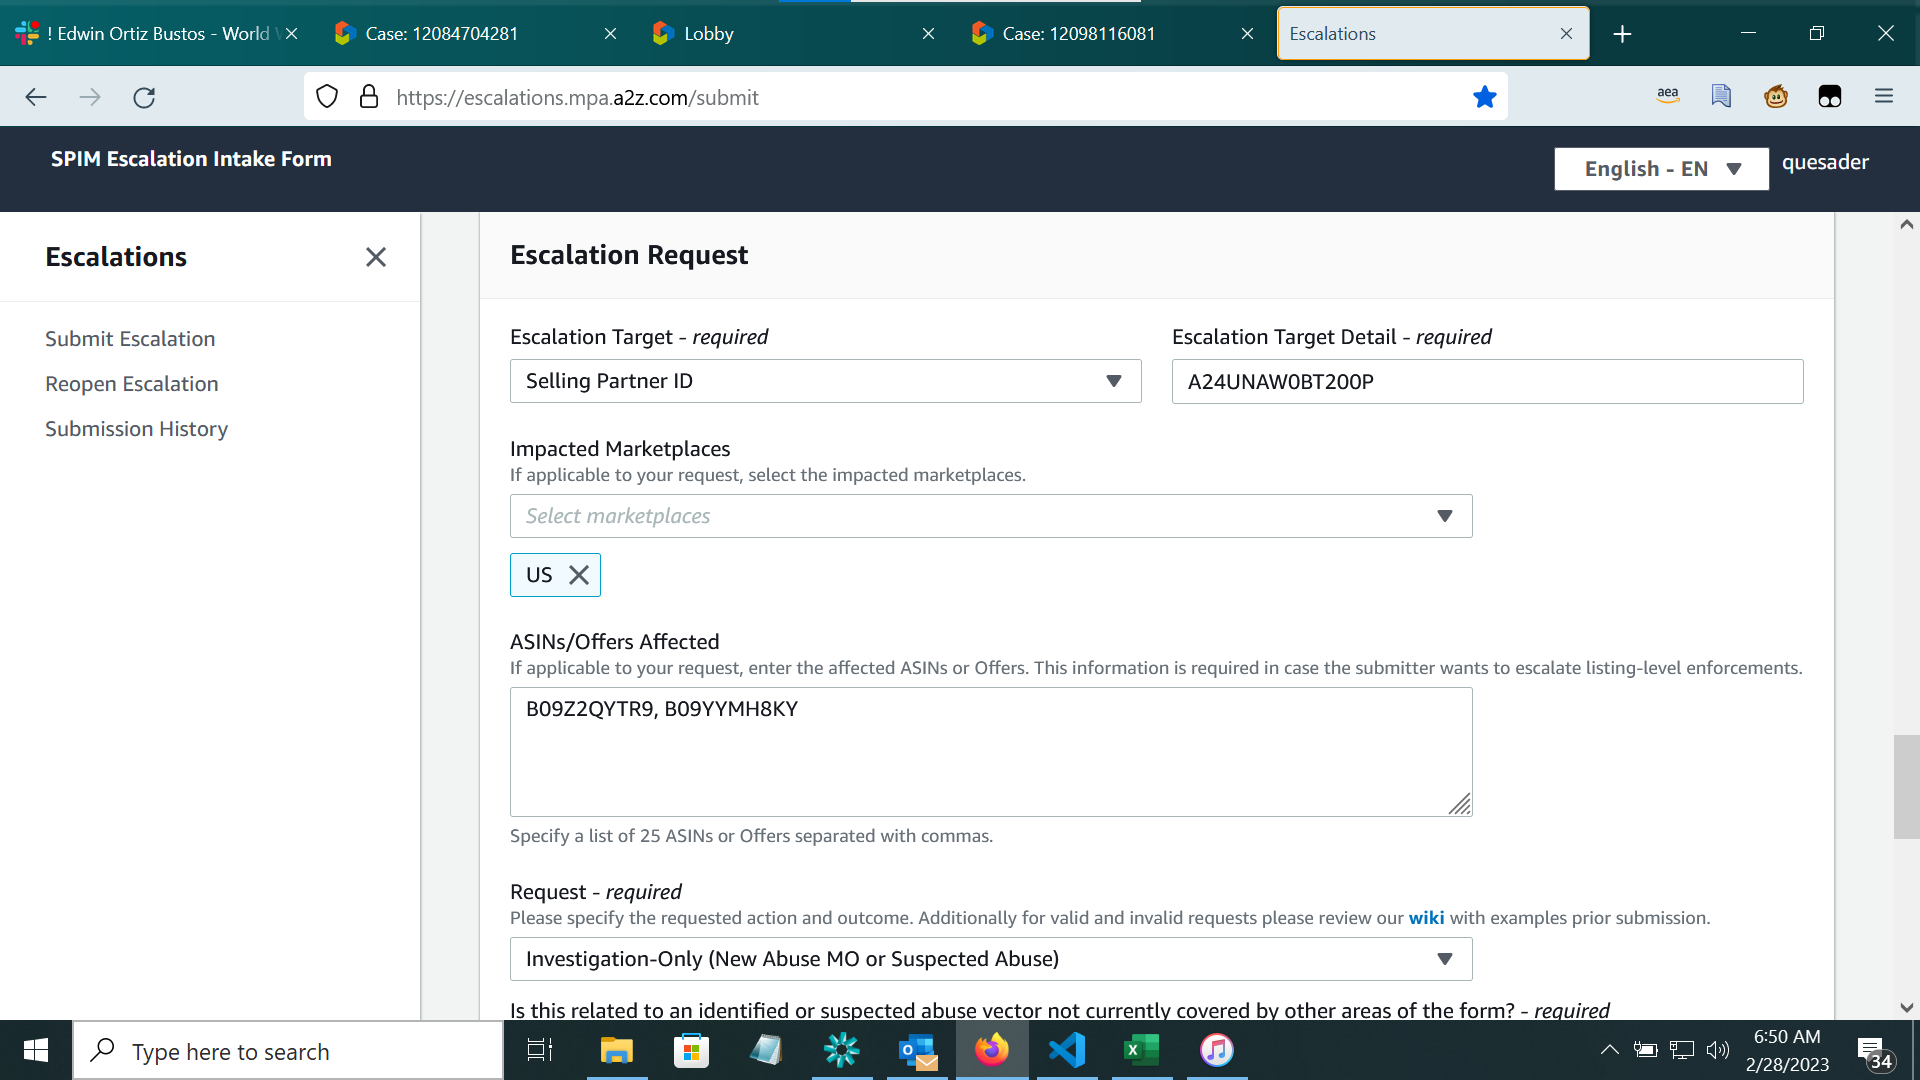Reload the page with the refresh icon
This screenshot has width=1920, height=1080.
pyautogui.click(x=144, y=97)
